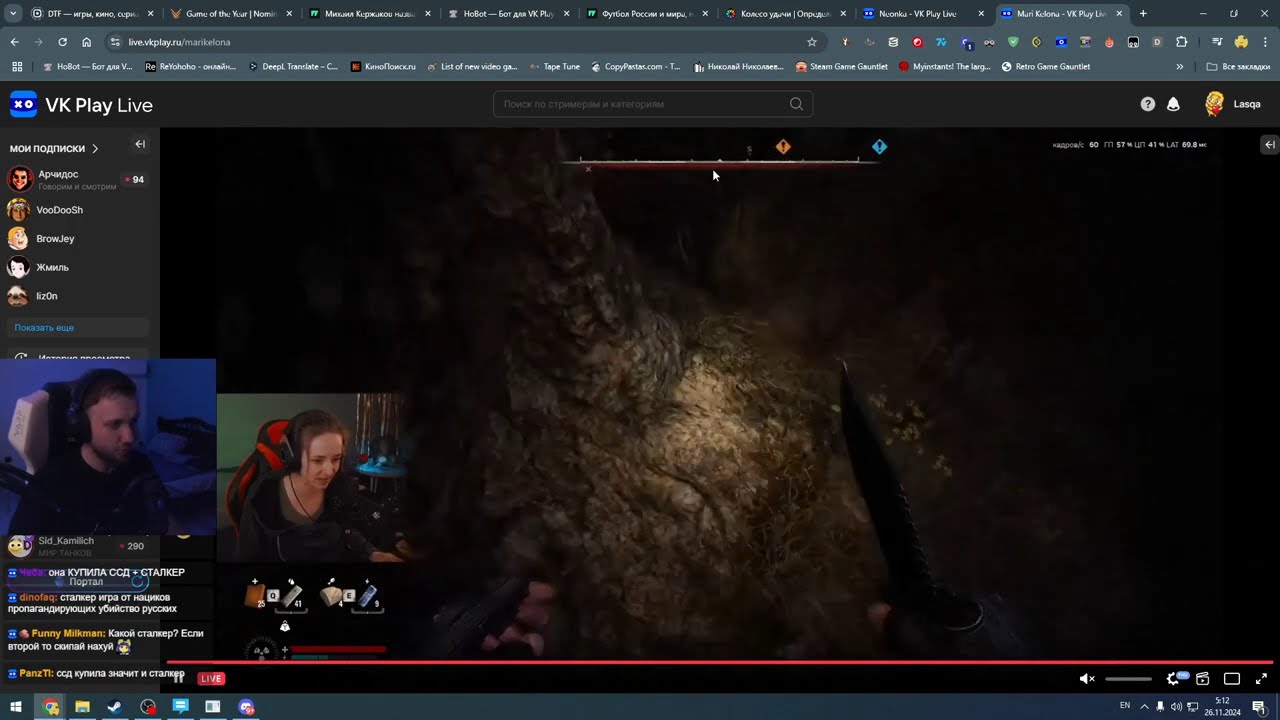The width and height of the screenshot is (1280, 720).
Task: Switch to the Колесо удачи tab
Action: coord(785,14)
